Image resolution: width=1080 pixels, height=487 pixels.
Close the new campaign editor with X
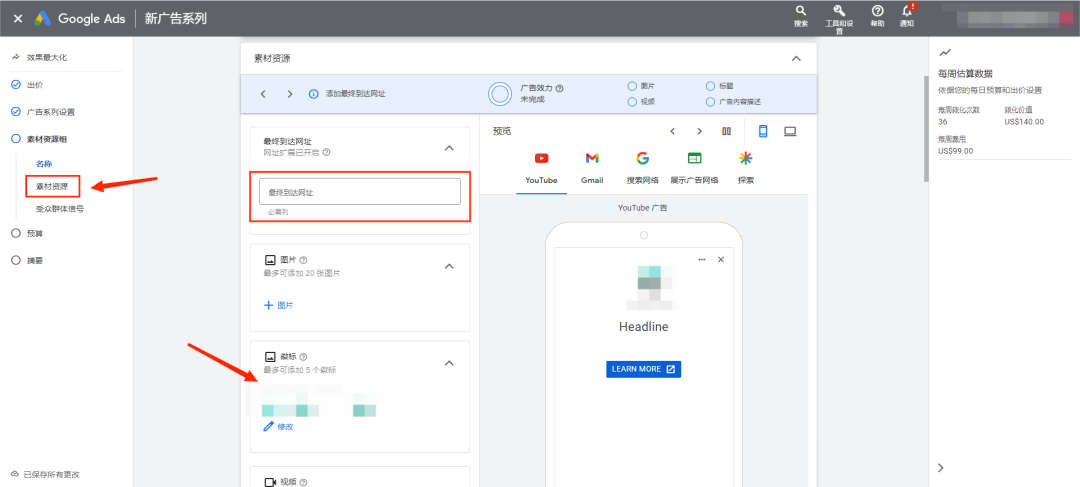click(18, 19)
